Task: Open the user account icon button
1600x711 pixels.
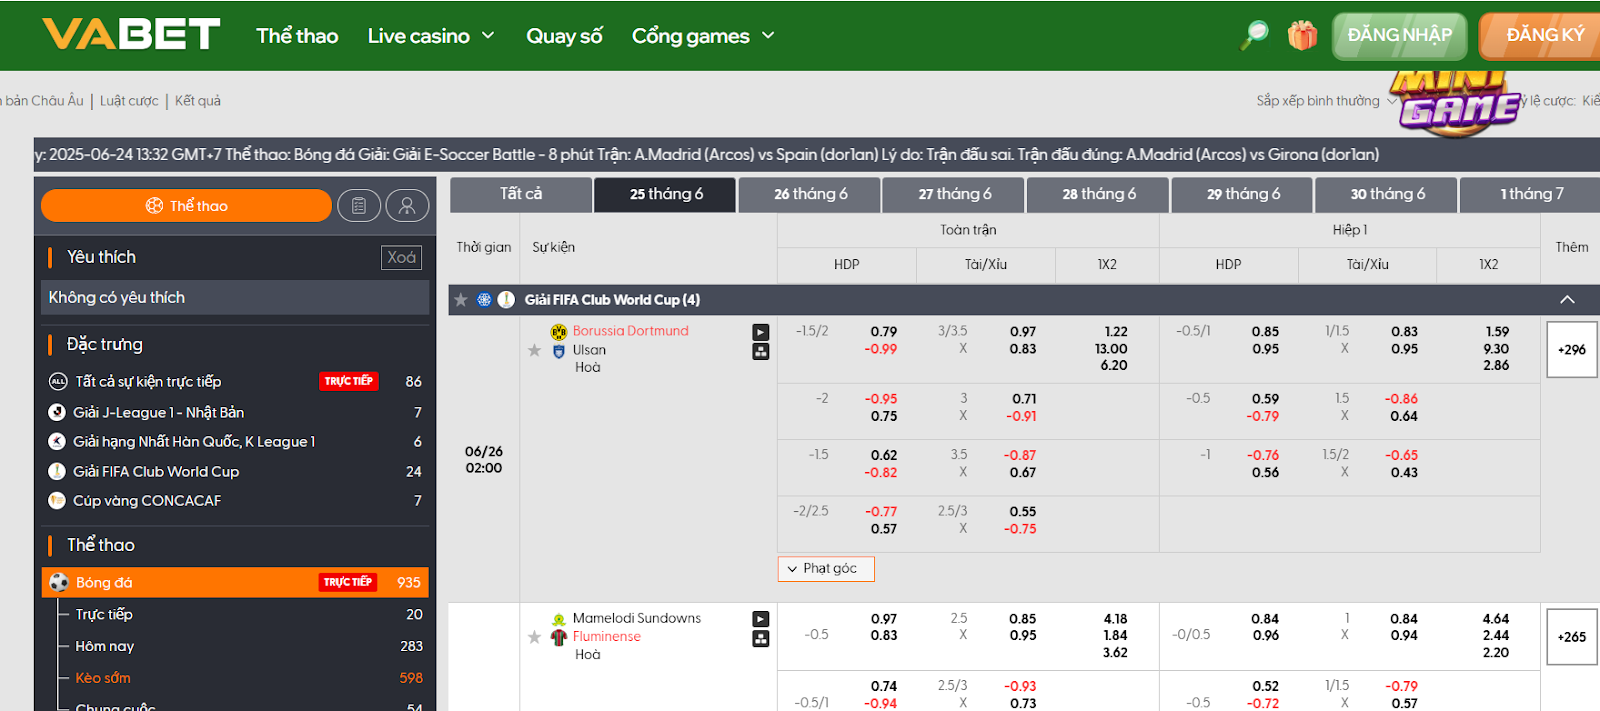Action: click(x=407, y=205)
